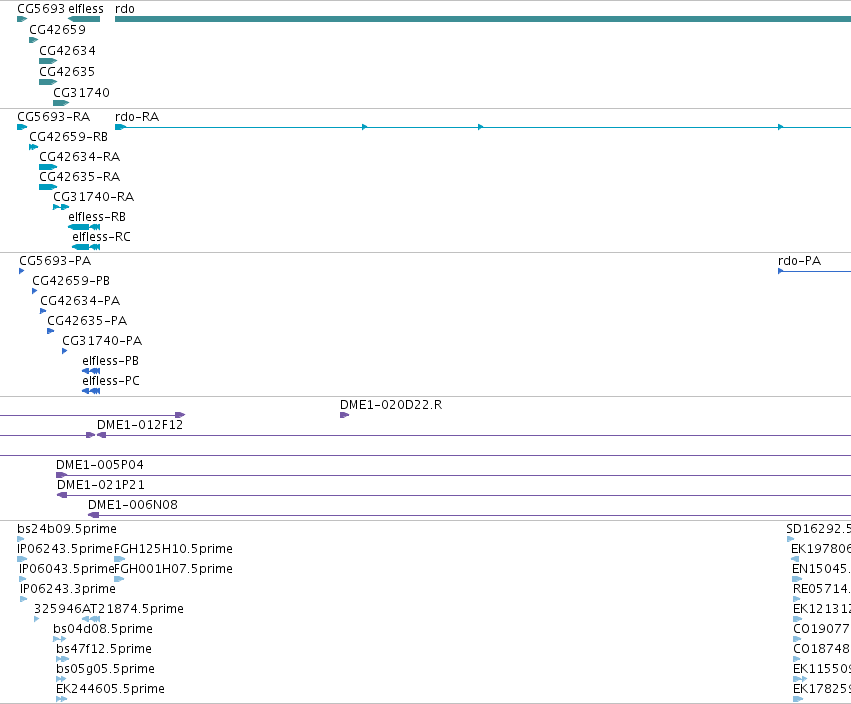
Task: Open the CG31740 gene label
Action: pyautogui.click(x=81, y=93)
